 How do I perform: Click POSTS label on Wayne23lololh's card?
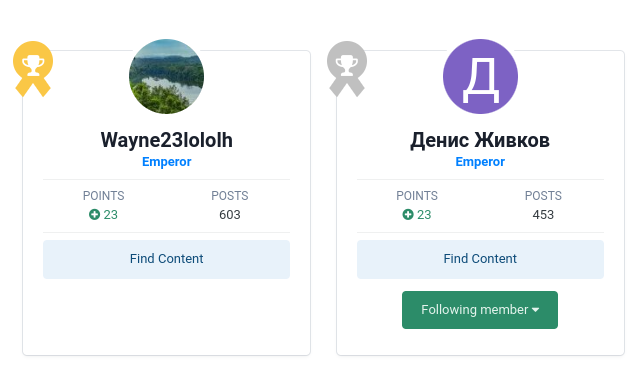click(230, 195)
